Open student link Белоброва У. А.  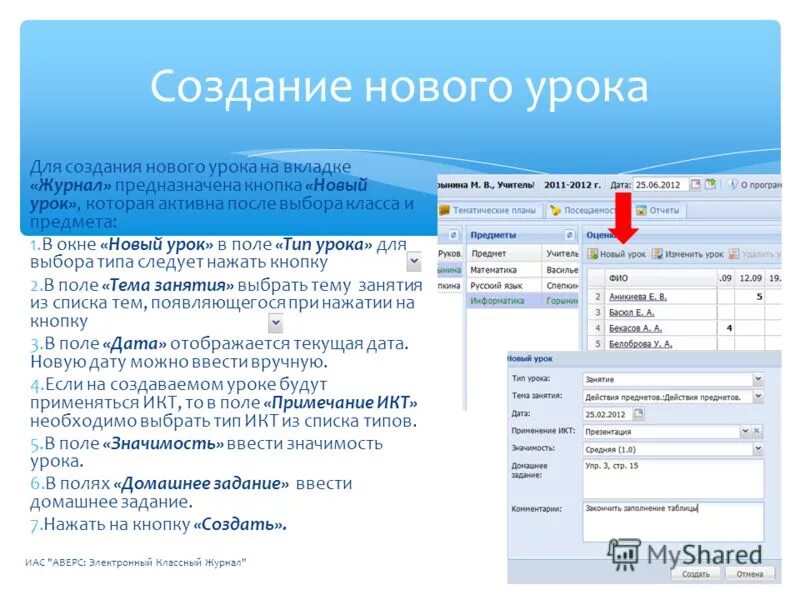click(x=640, y=344)
